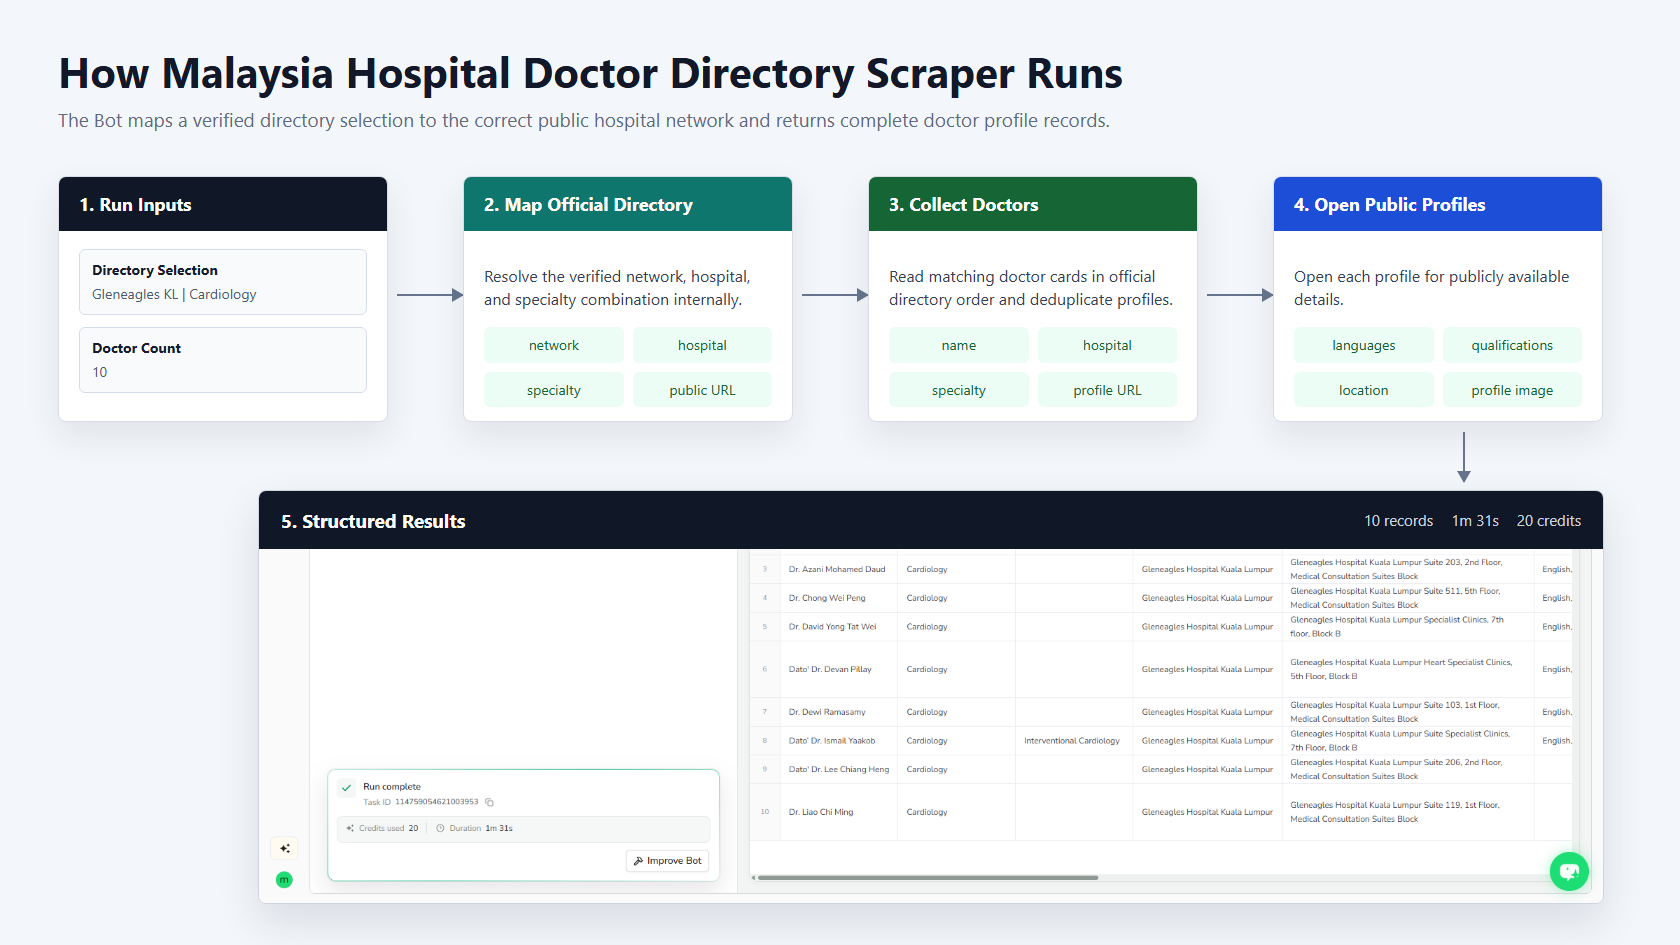This screenshot has width=1680, height=945.
Task: Click the '4. Open Public Profiles' header
Action: pyautogui.click(x=1438, y=204)
